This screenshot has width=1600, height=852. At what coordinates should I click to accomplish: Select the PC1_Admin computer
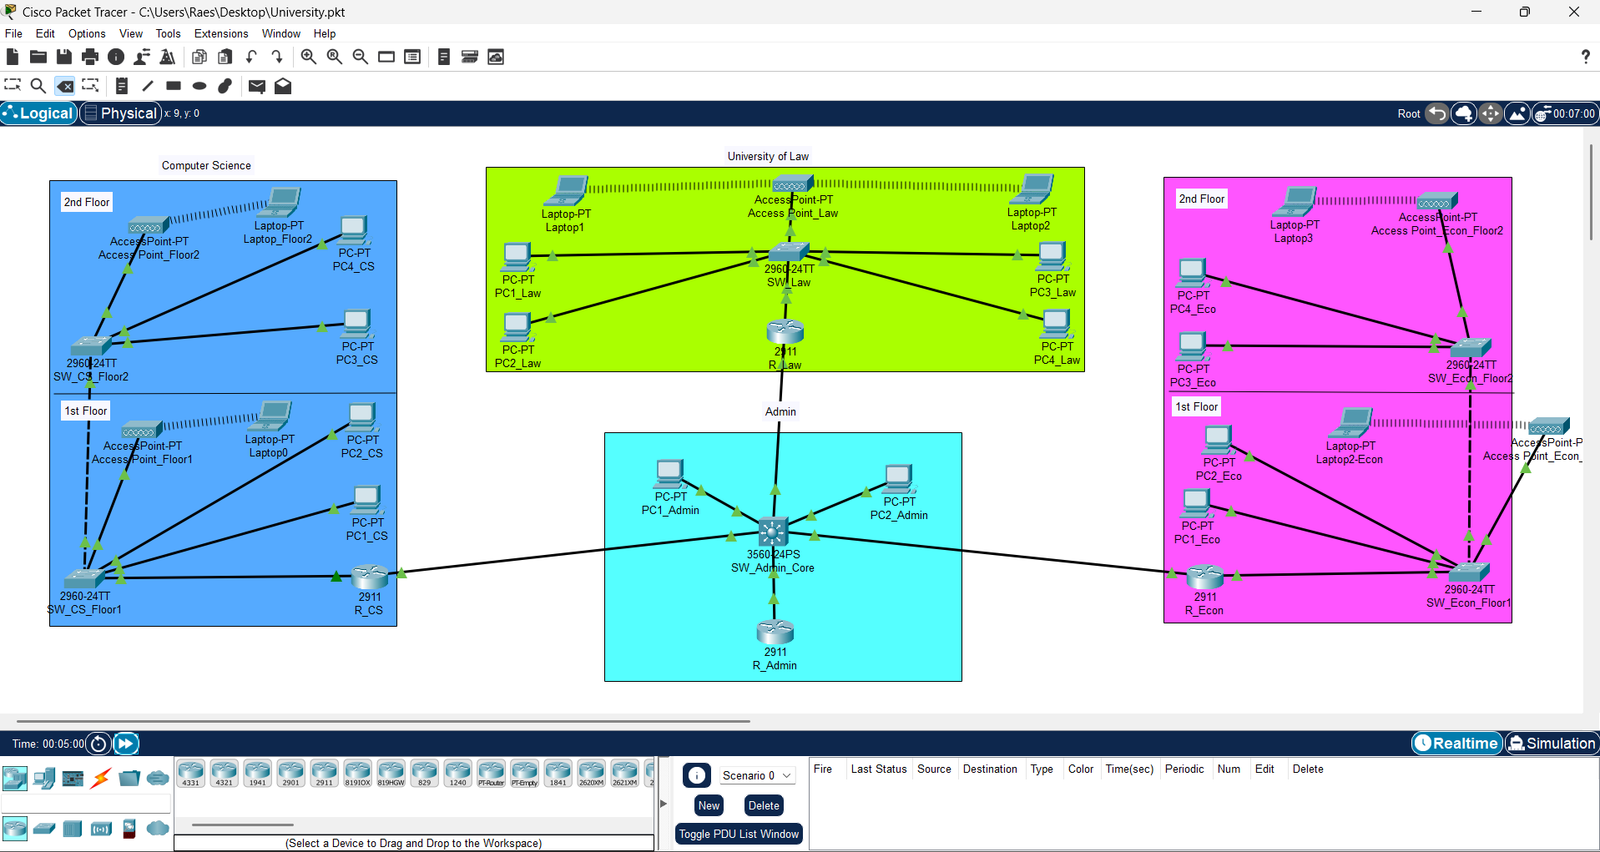669,475
